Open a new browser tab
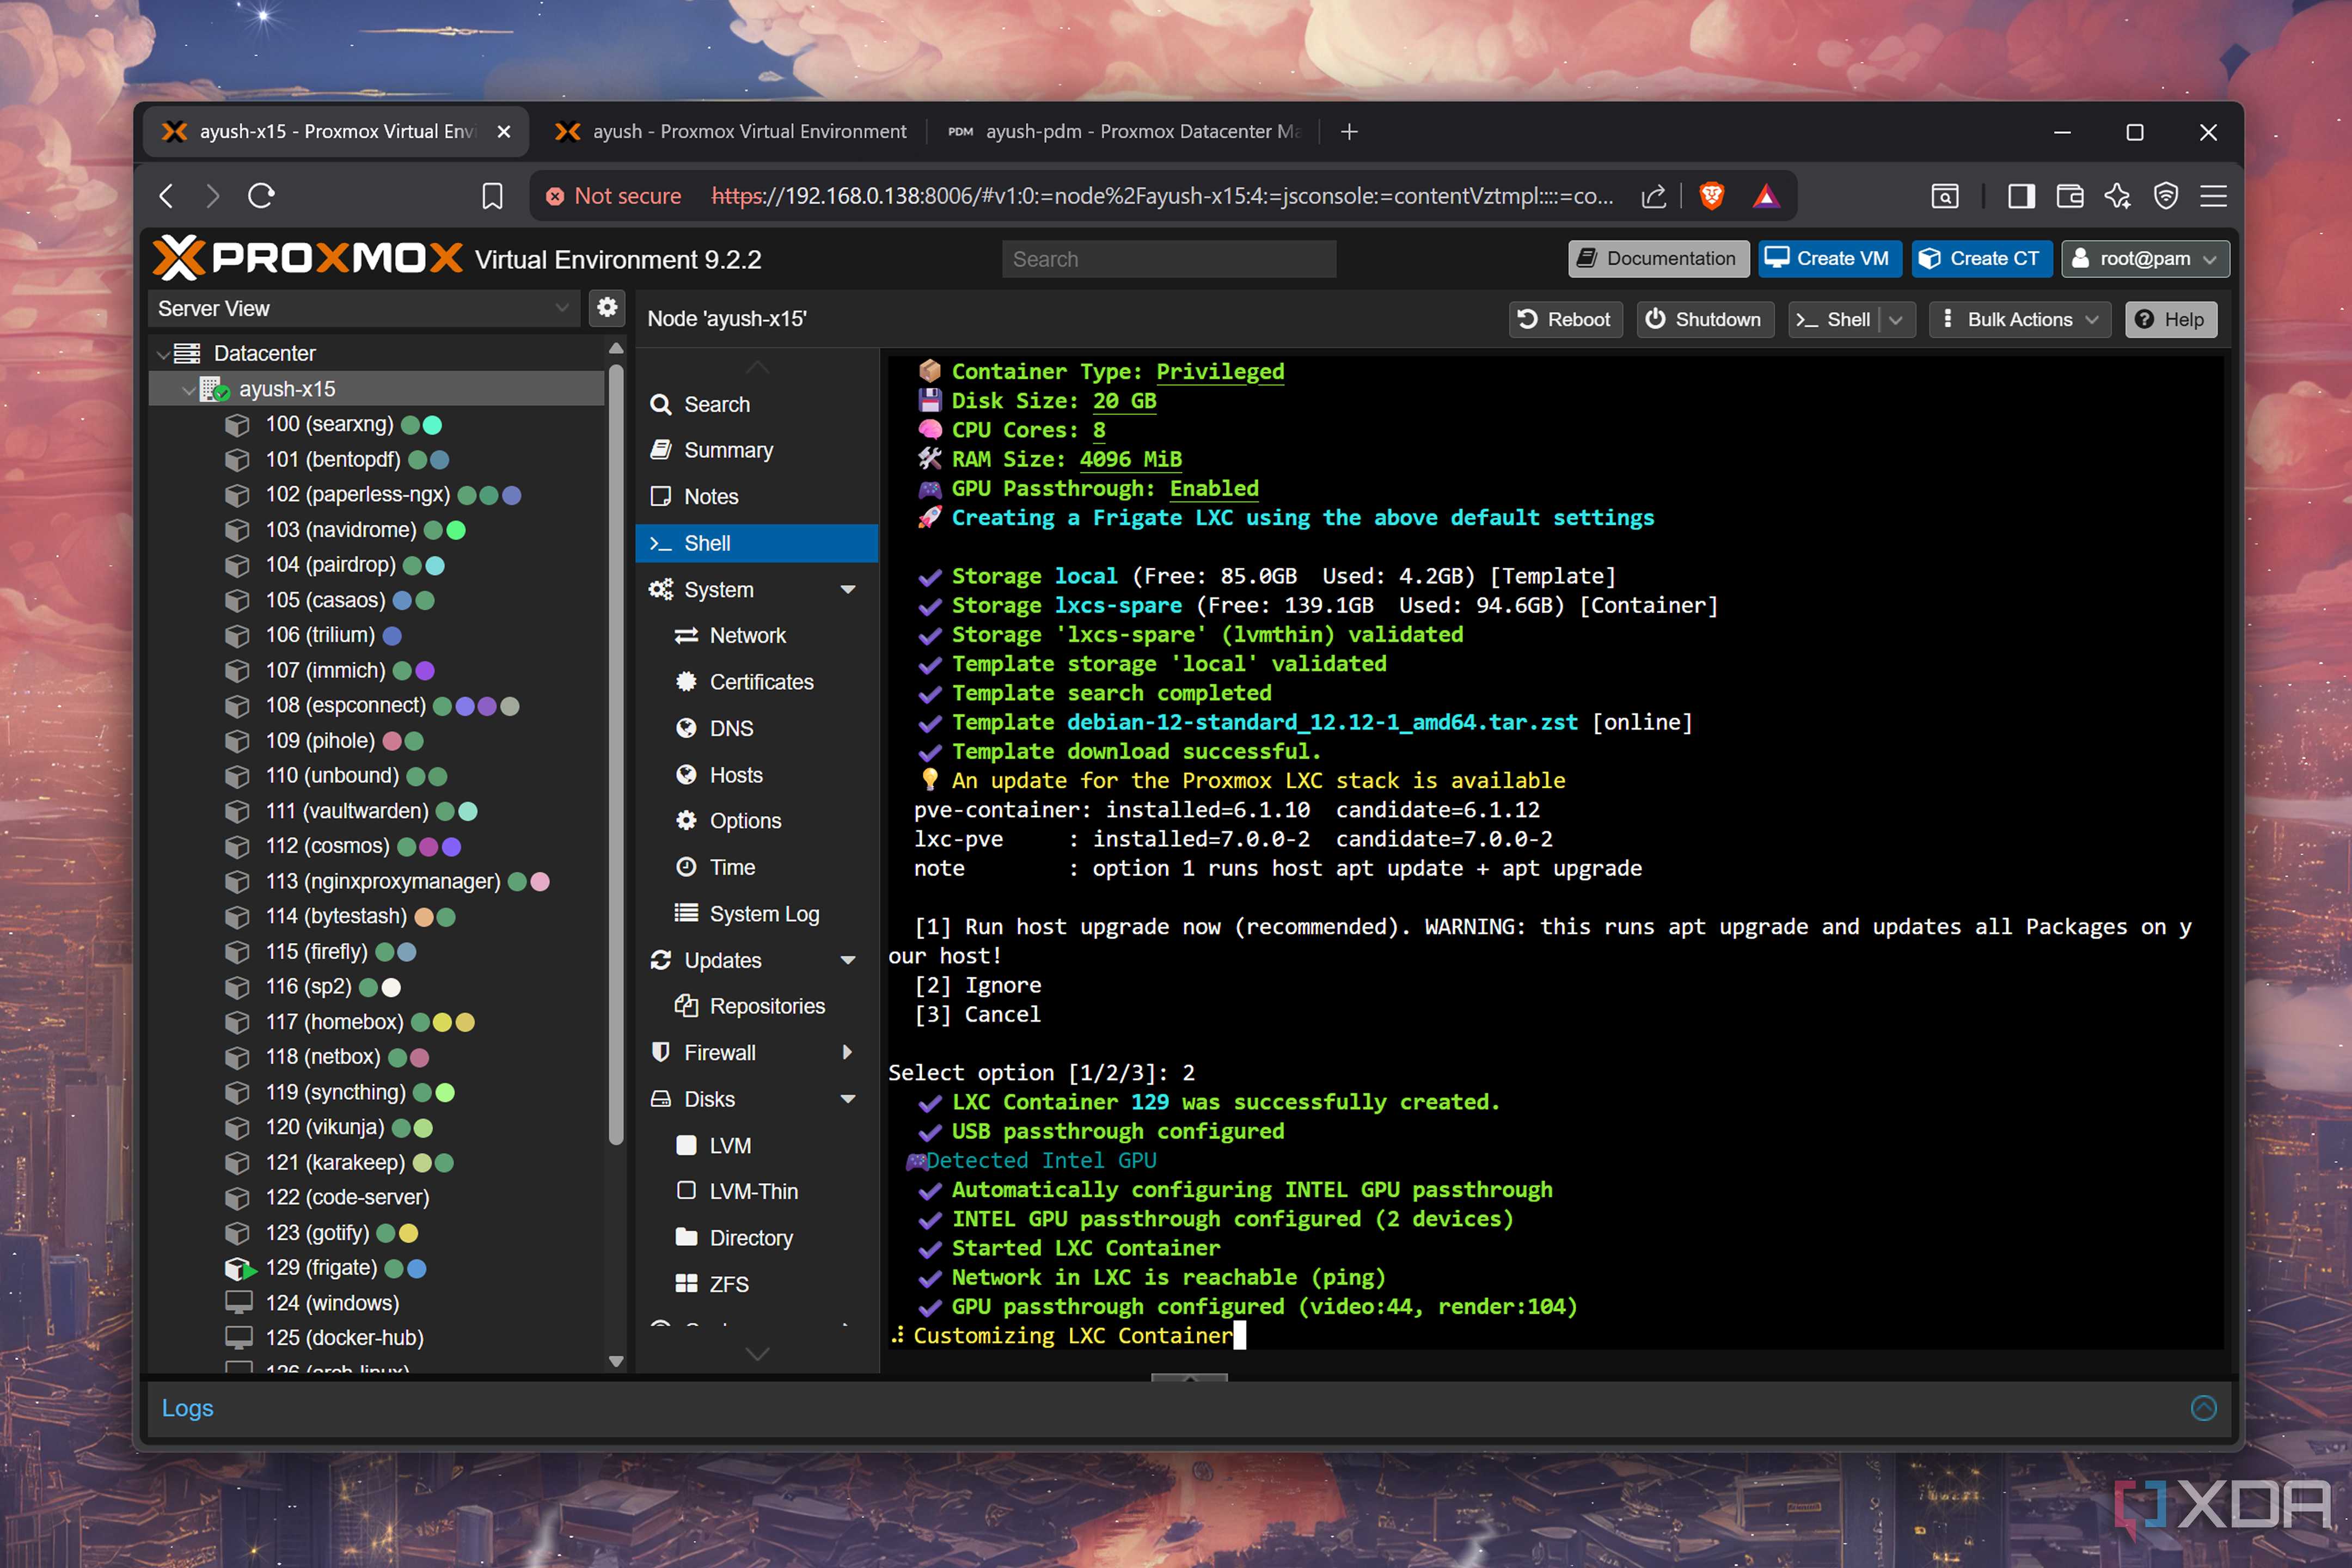Image resolution: width=2352 pixels, height=1568 pixels. [x=1349, y=132]
